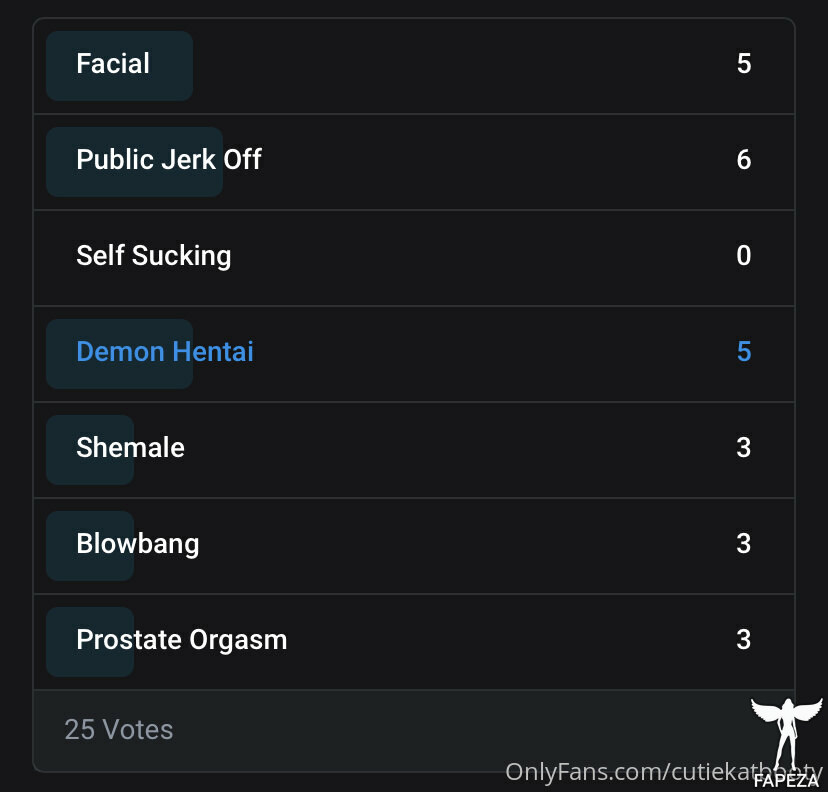Click the Facial result progress bar
828x792 pixels.
(x=119, y=66)
